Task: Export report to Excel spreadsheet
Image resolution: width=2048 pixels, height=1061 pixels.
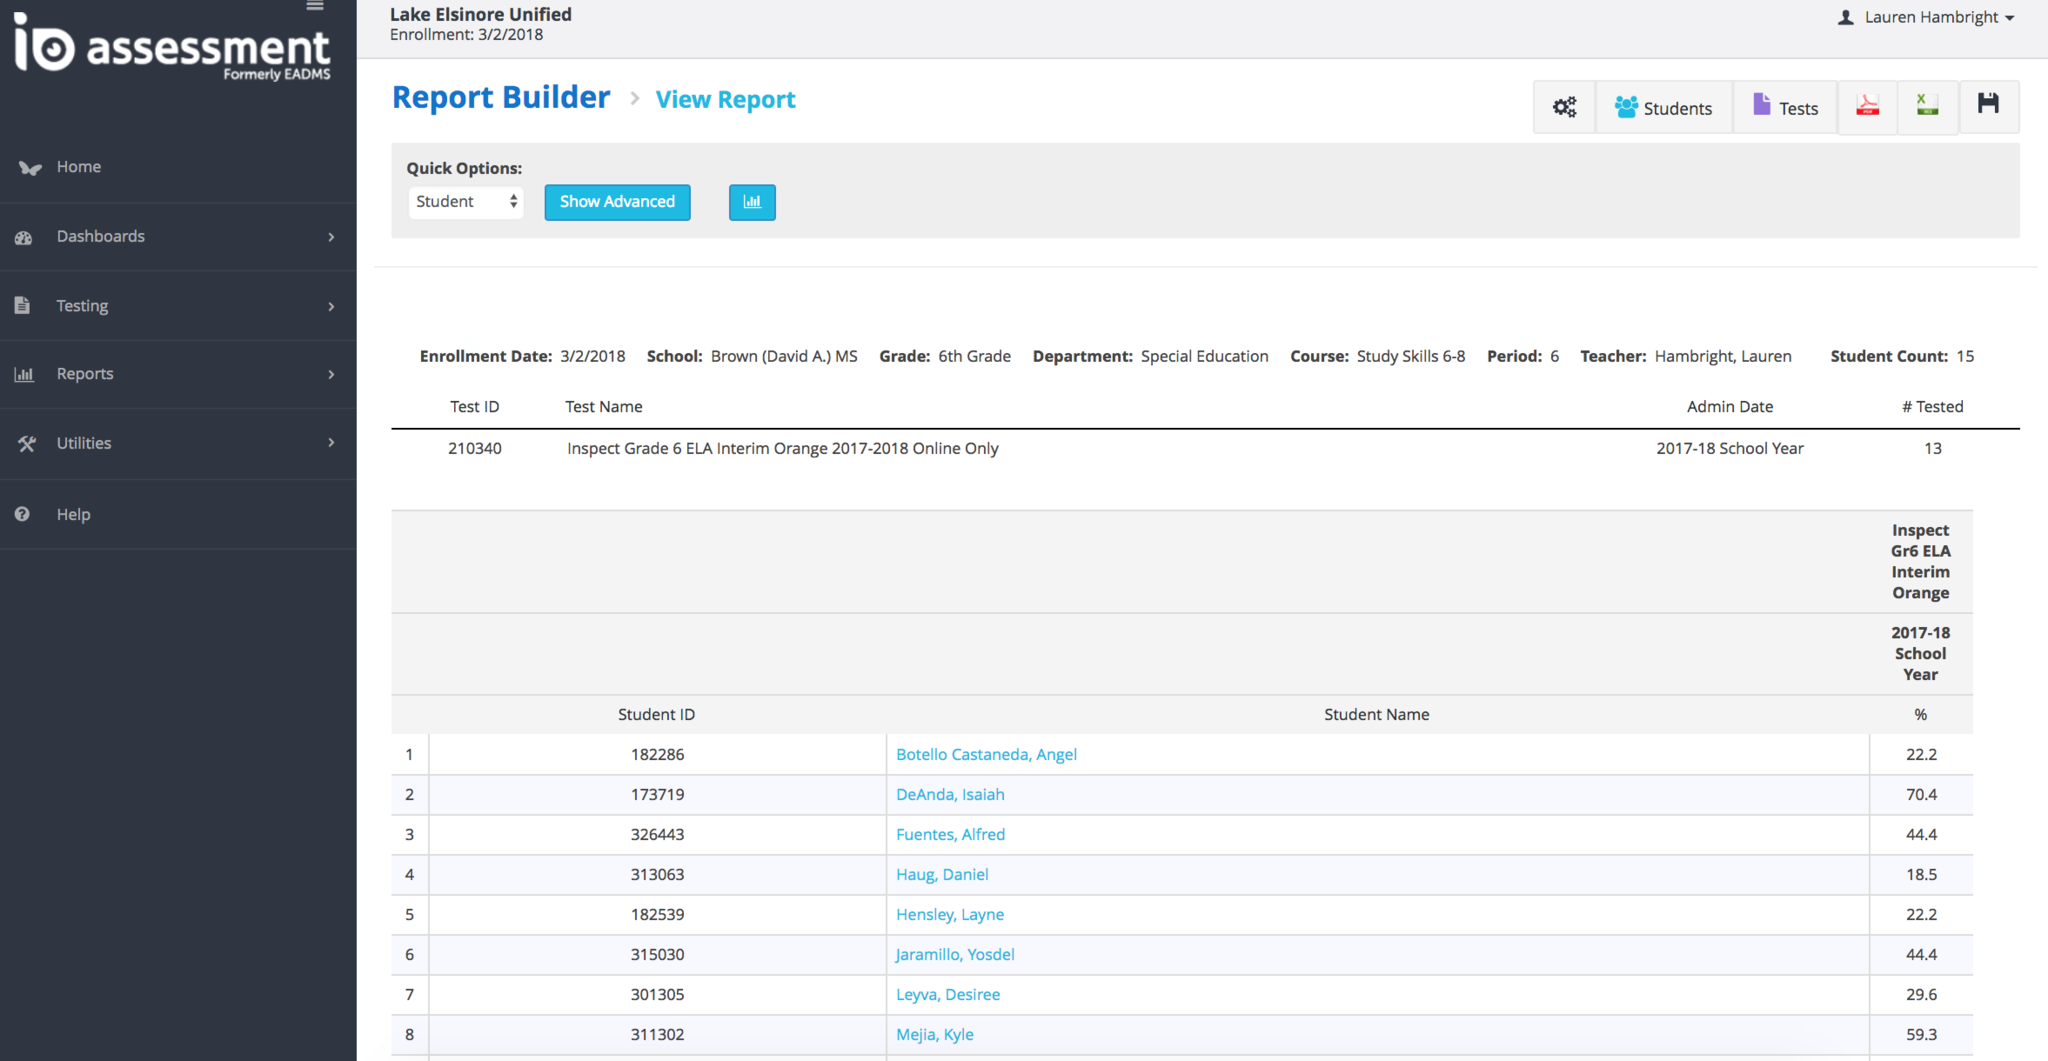Action: (1927, 106)
